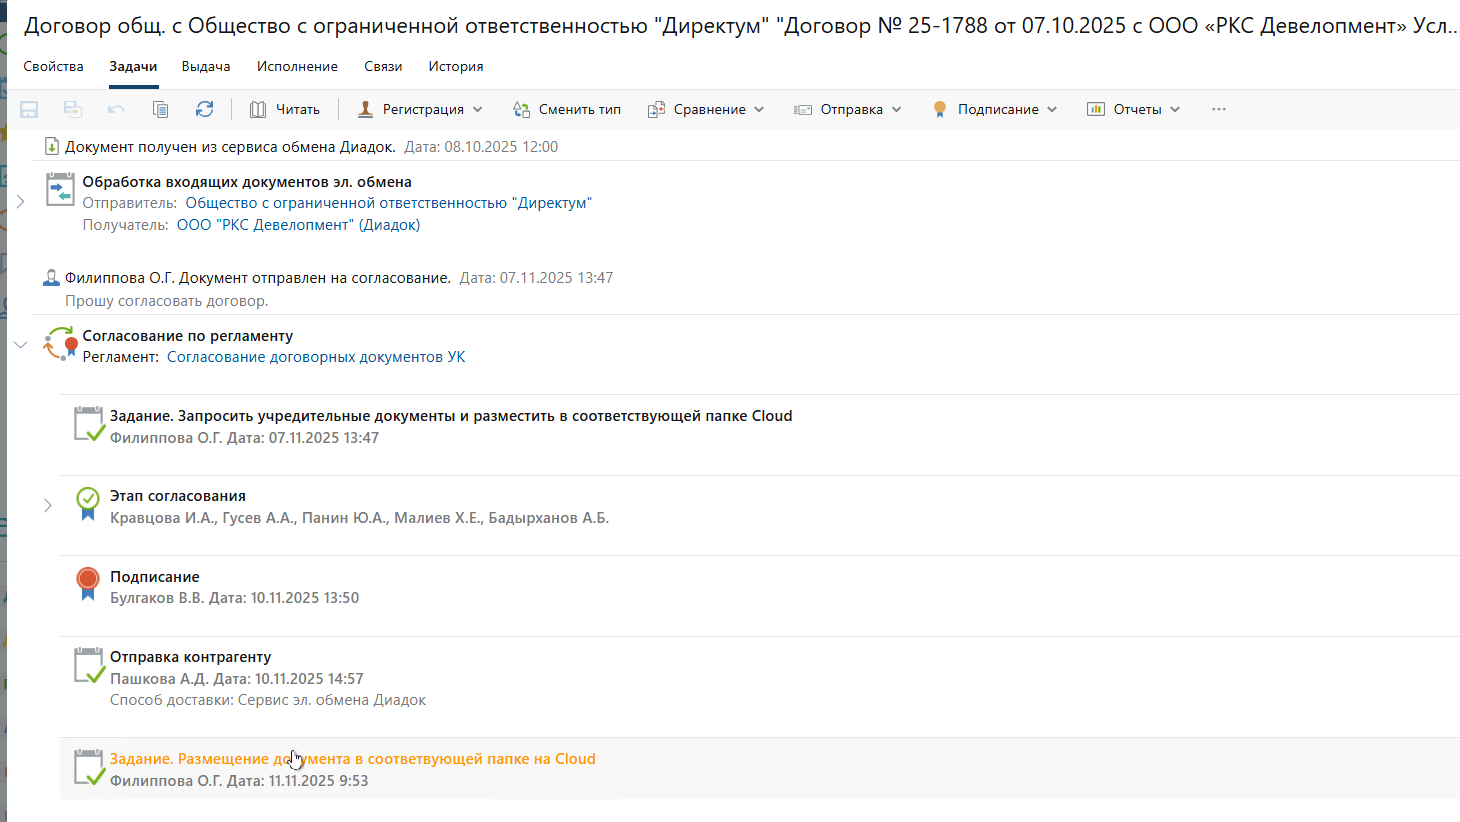Expand the Этап согласования item
The height and width of the screenshot is (822, 1460).
pos(47,506)
